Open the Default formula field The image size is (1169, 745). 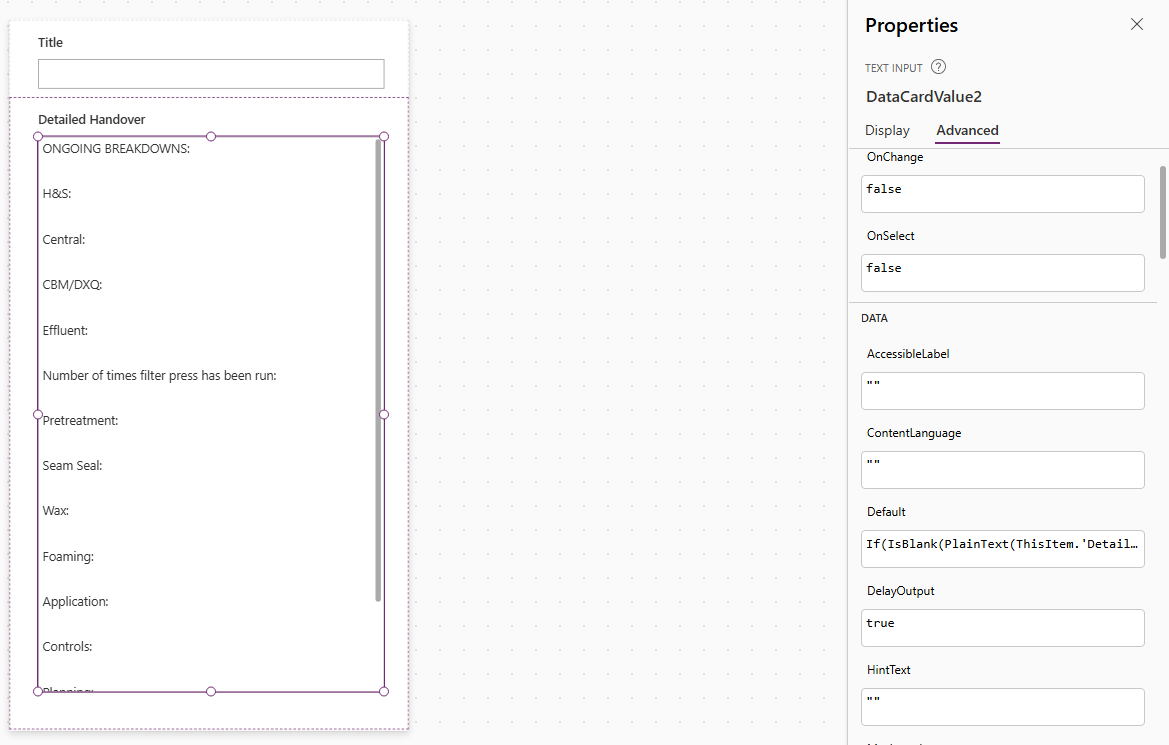click(x=1002, y=549)
